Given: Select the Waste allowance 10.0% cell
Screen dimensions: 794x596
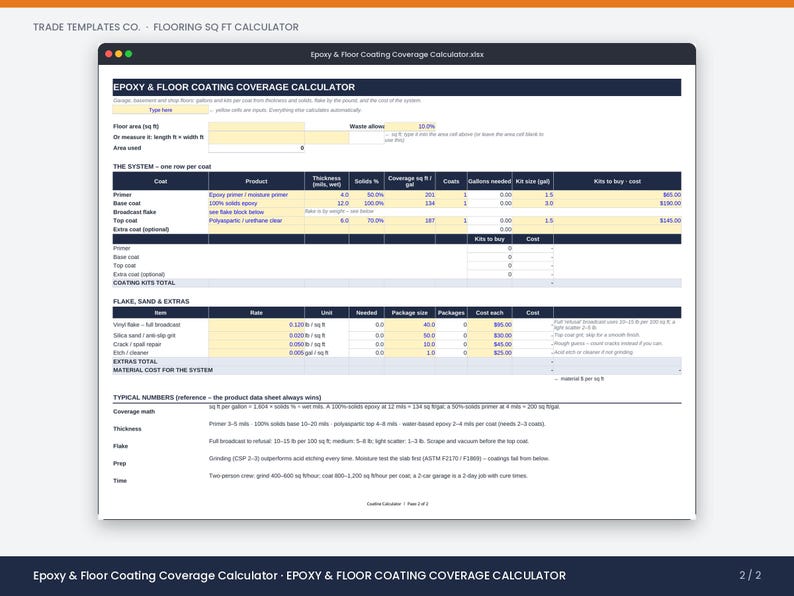Looking at the screenshot, I should point(410,126).
